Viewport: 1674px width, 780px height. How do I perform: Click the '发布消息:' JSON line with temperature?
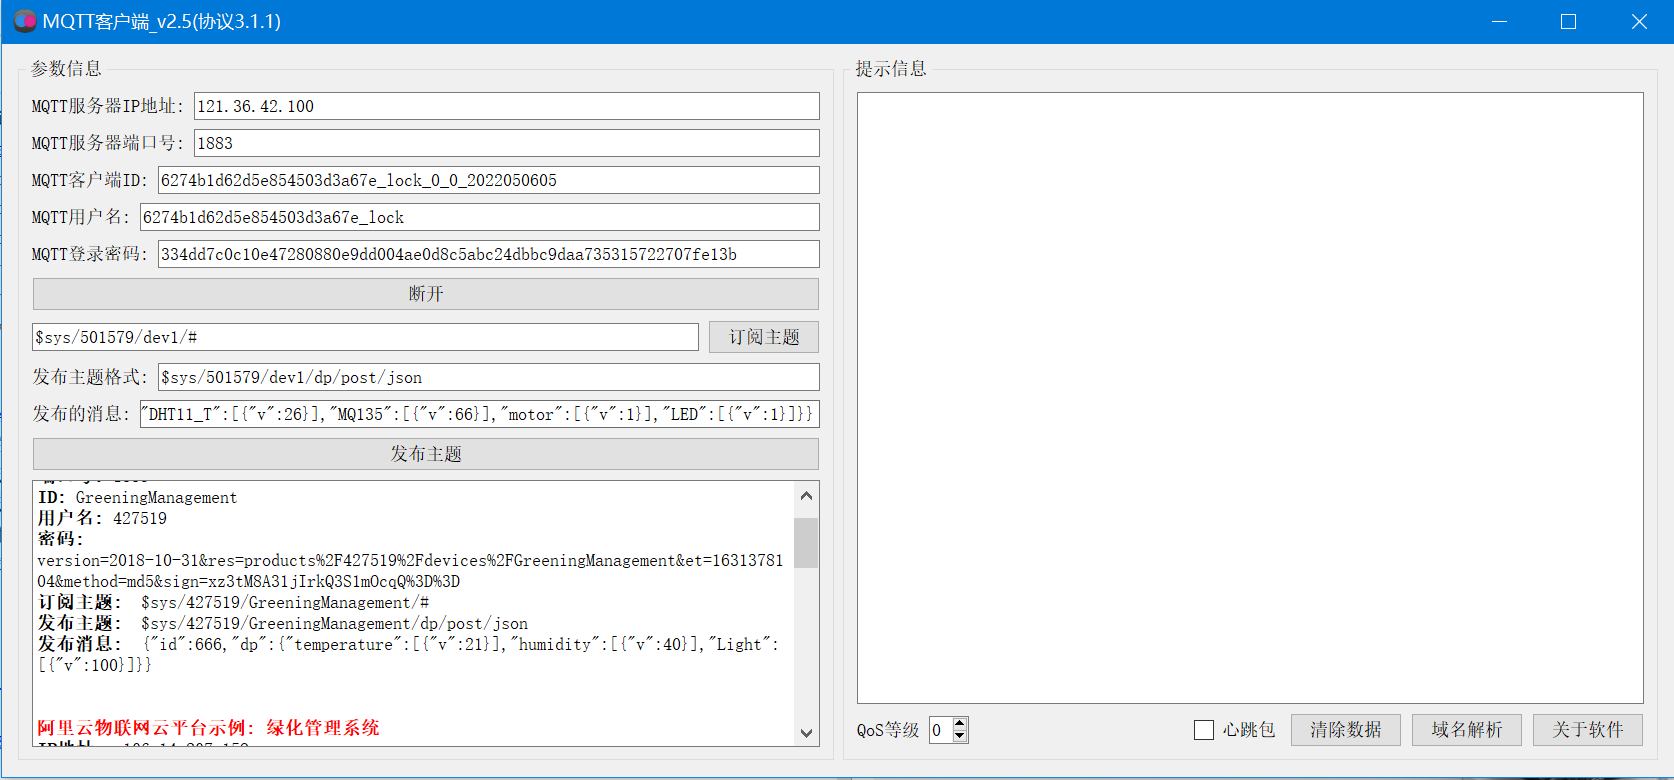[408, 655]
